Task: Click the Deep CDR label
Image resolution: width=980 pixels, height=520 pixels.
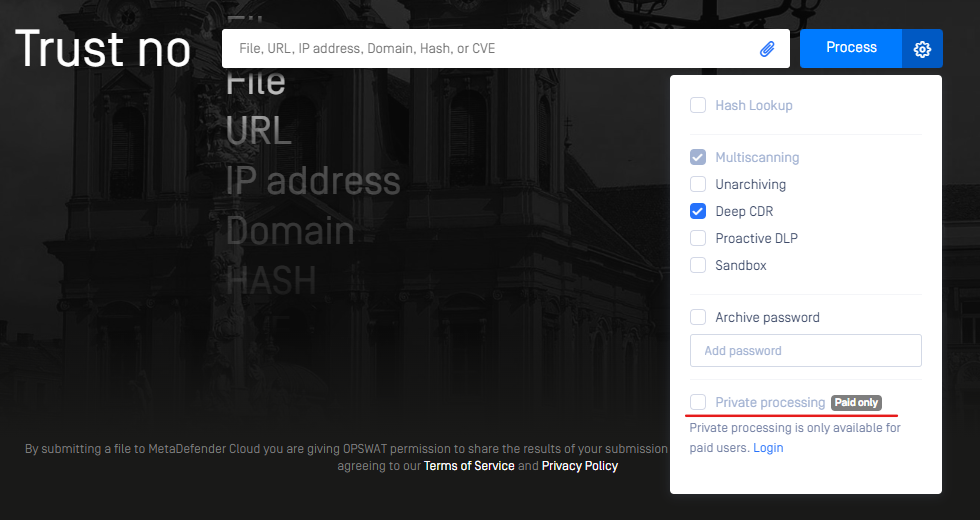Action: 744,211
